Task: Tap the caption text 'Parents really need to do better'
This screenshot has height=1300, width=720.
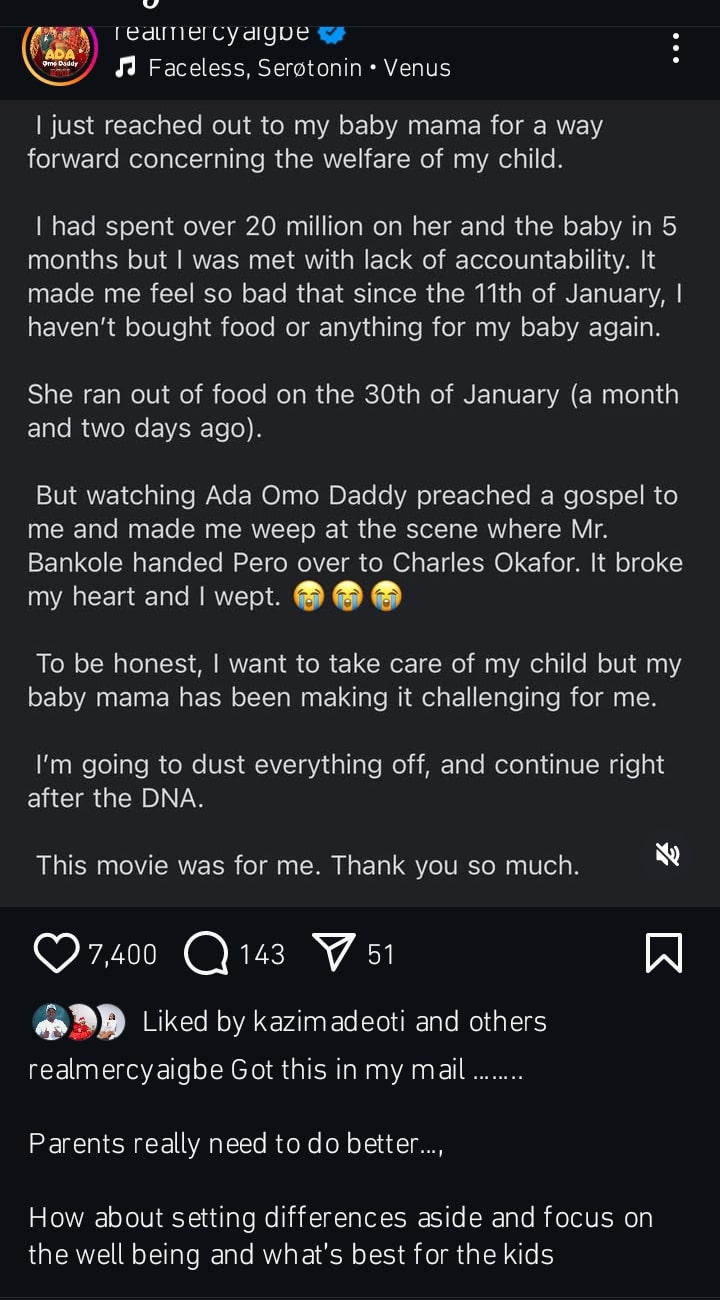Action: pos(235,1143)
